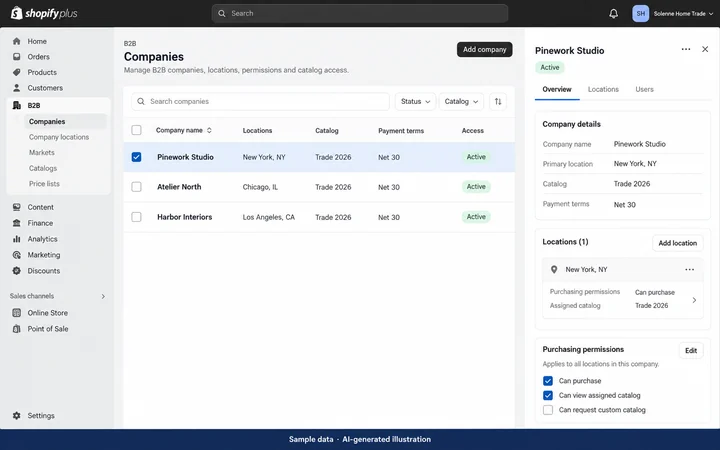Click Trade 2026 in Atelier North row

333,187
